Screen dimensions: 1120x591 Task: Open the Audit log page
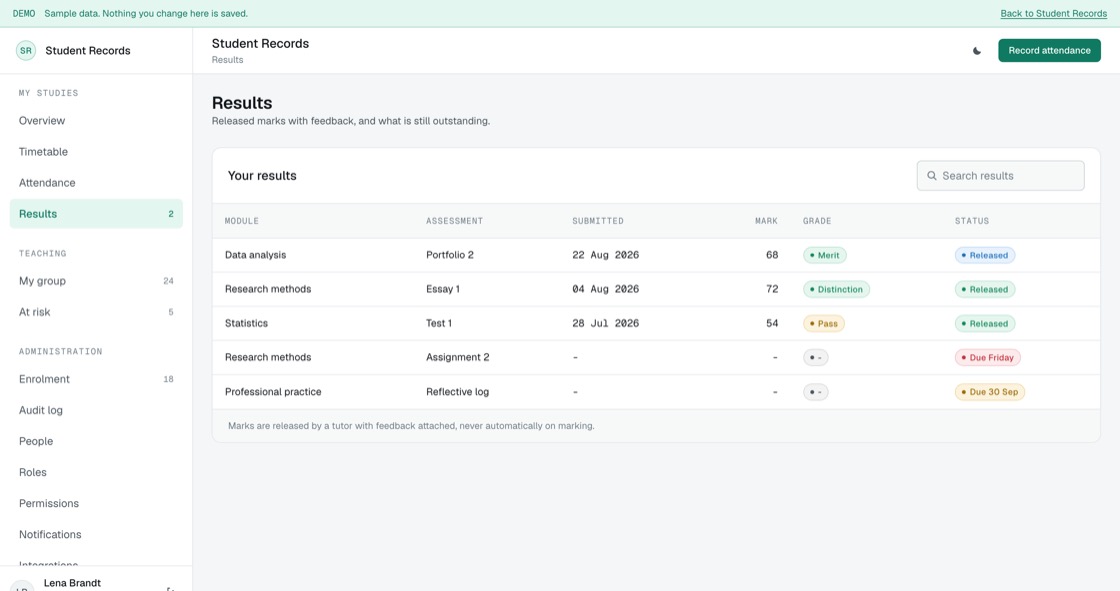pos(96,410)
